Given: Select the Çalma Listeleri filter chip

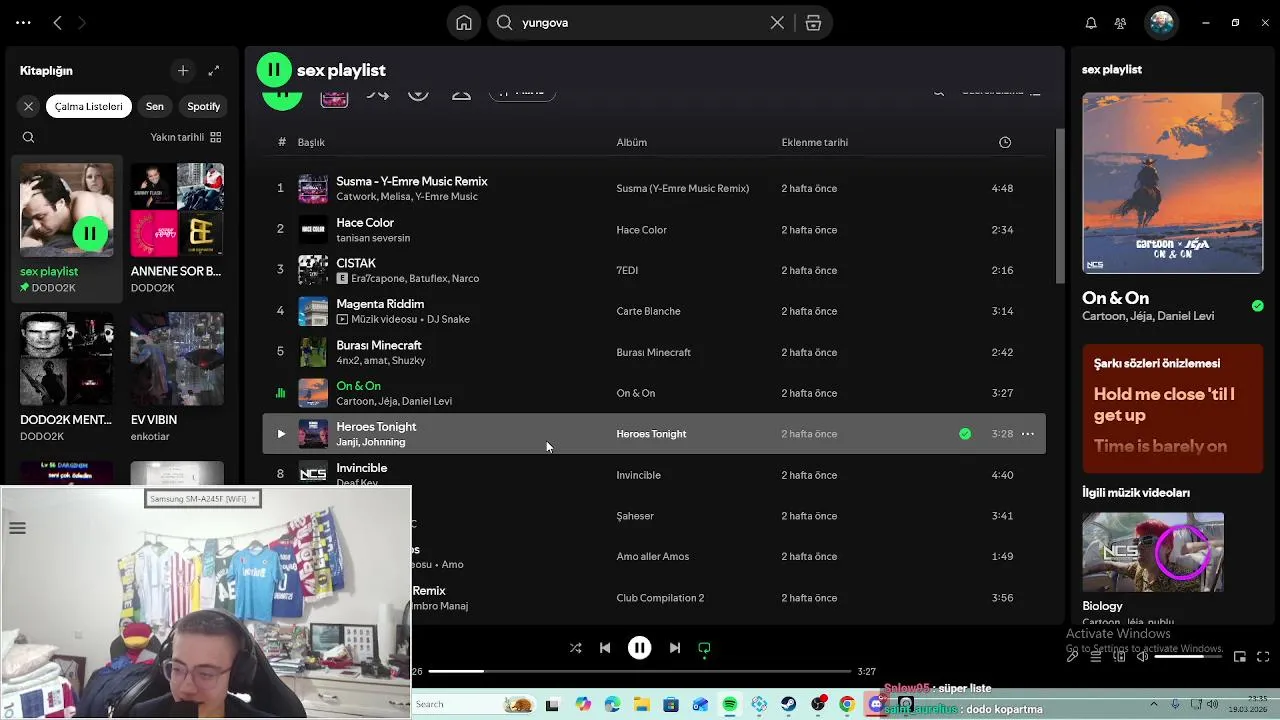Looking at the screenshot, I should point(89,106).
